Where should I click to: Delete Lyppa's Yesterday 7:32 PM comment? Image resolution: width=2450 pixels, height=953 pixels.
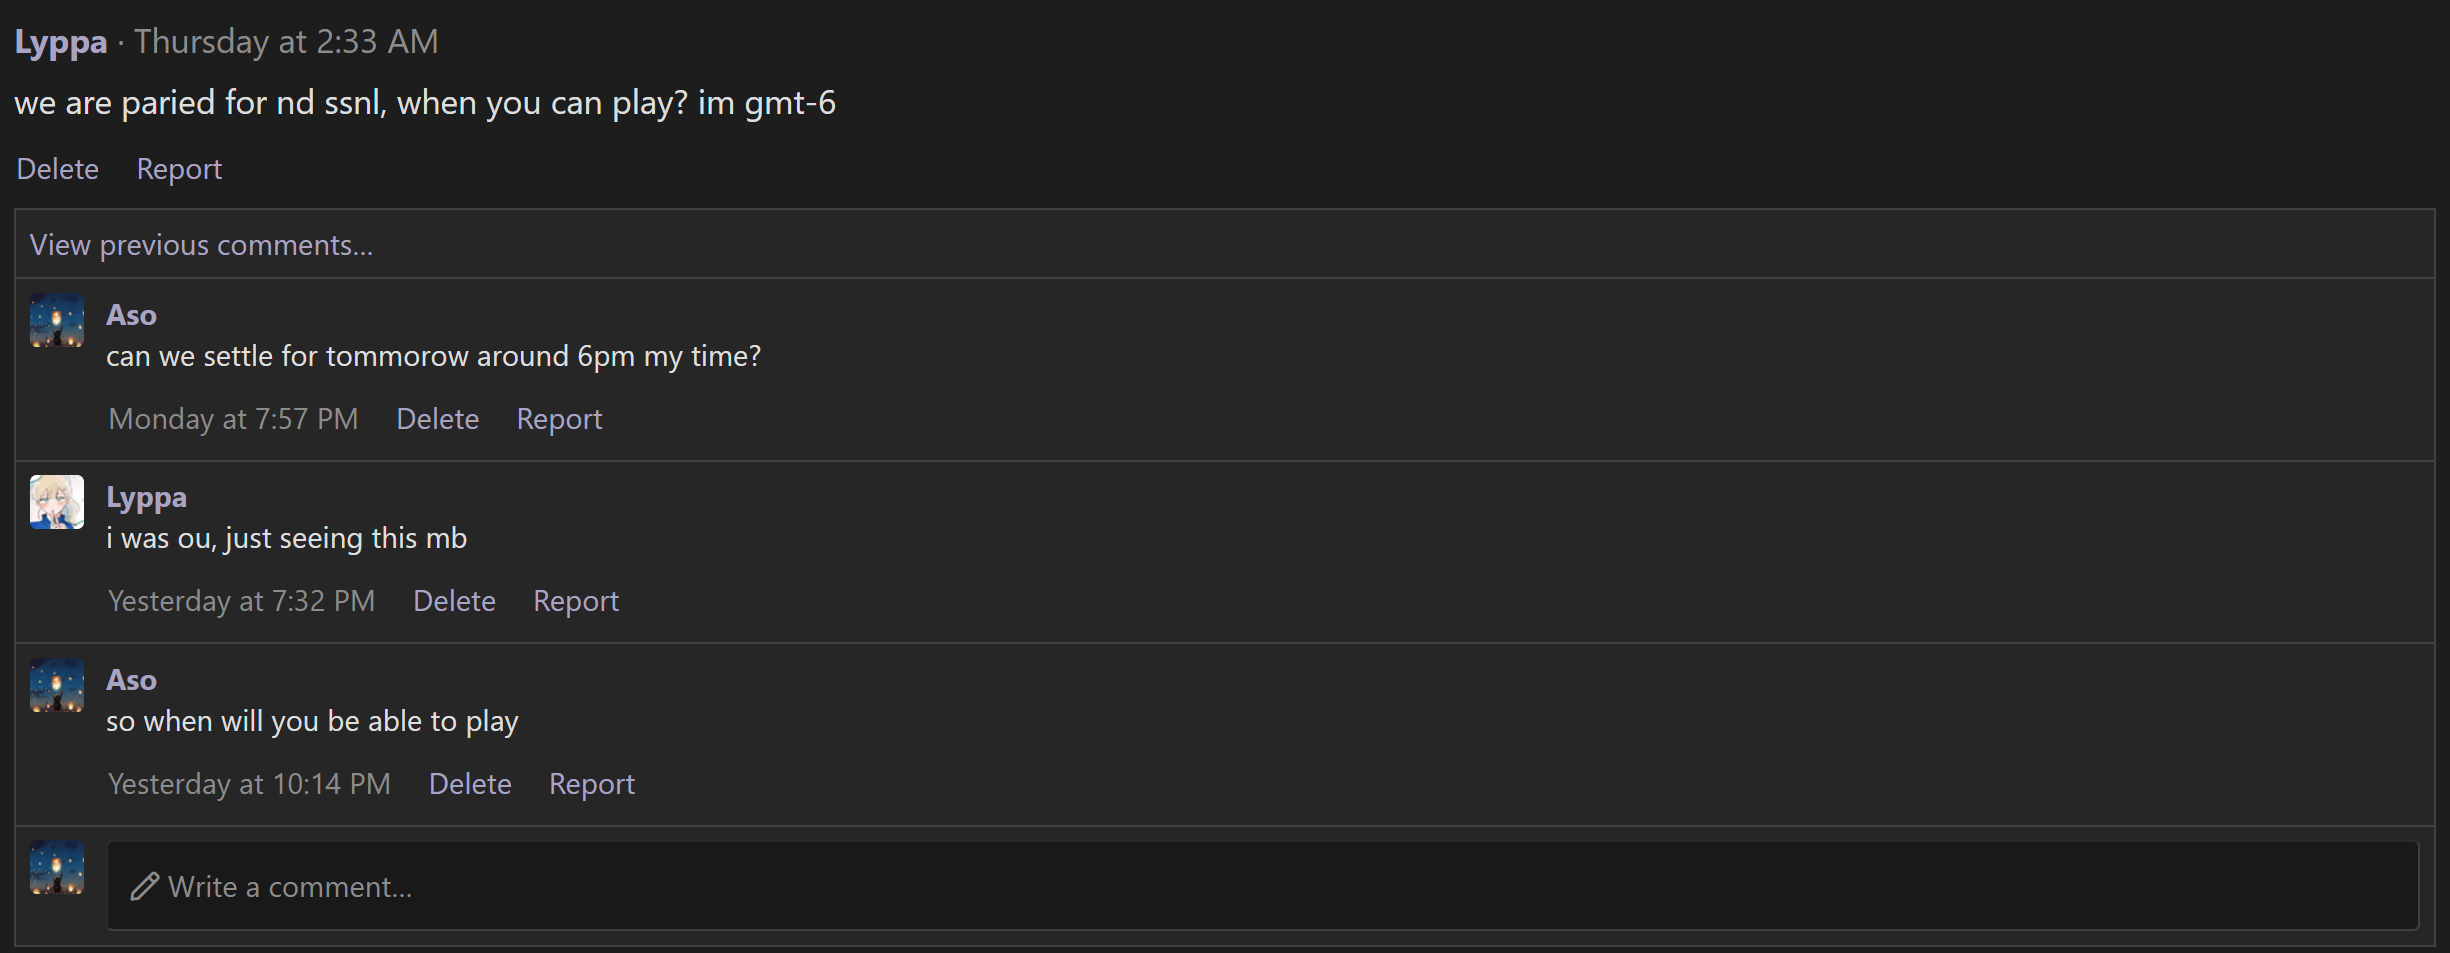454,601
